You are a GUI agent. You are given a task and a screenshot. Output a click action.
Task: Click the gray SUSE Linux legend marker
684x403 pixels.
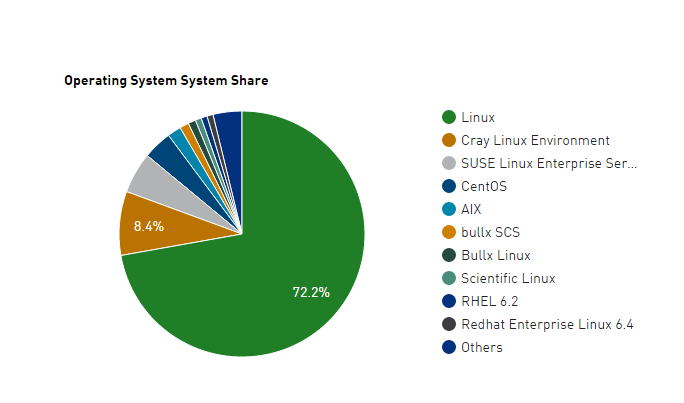[x=449, y=164]
